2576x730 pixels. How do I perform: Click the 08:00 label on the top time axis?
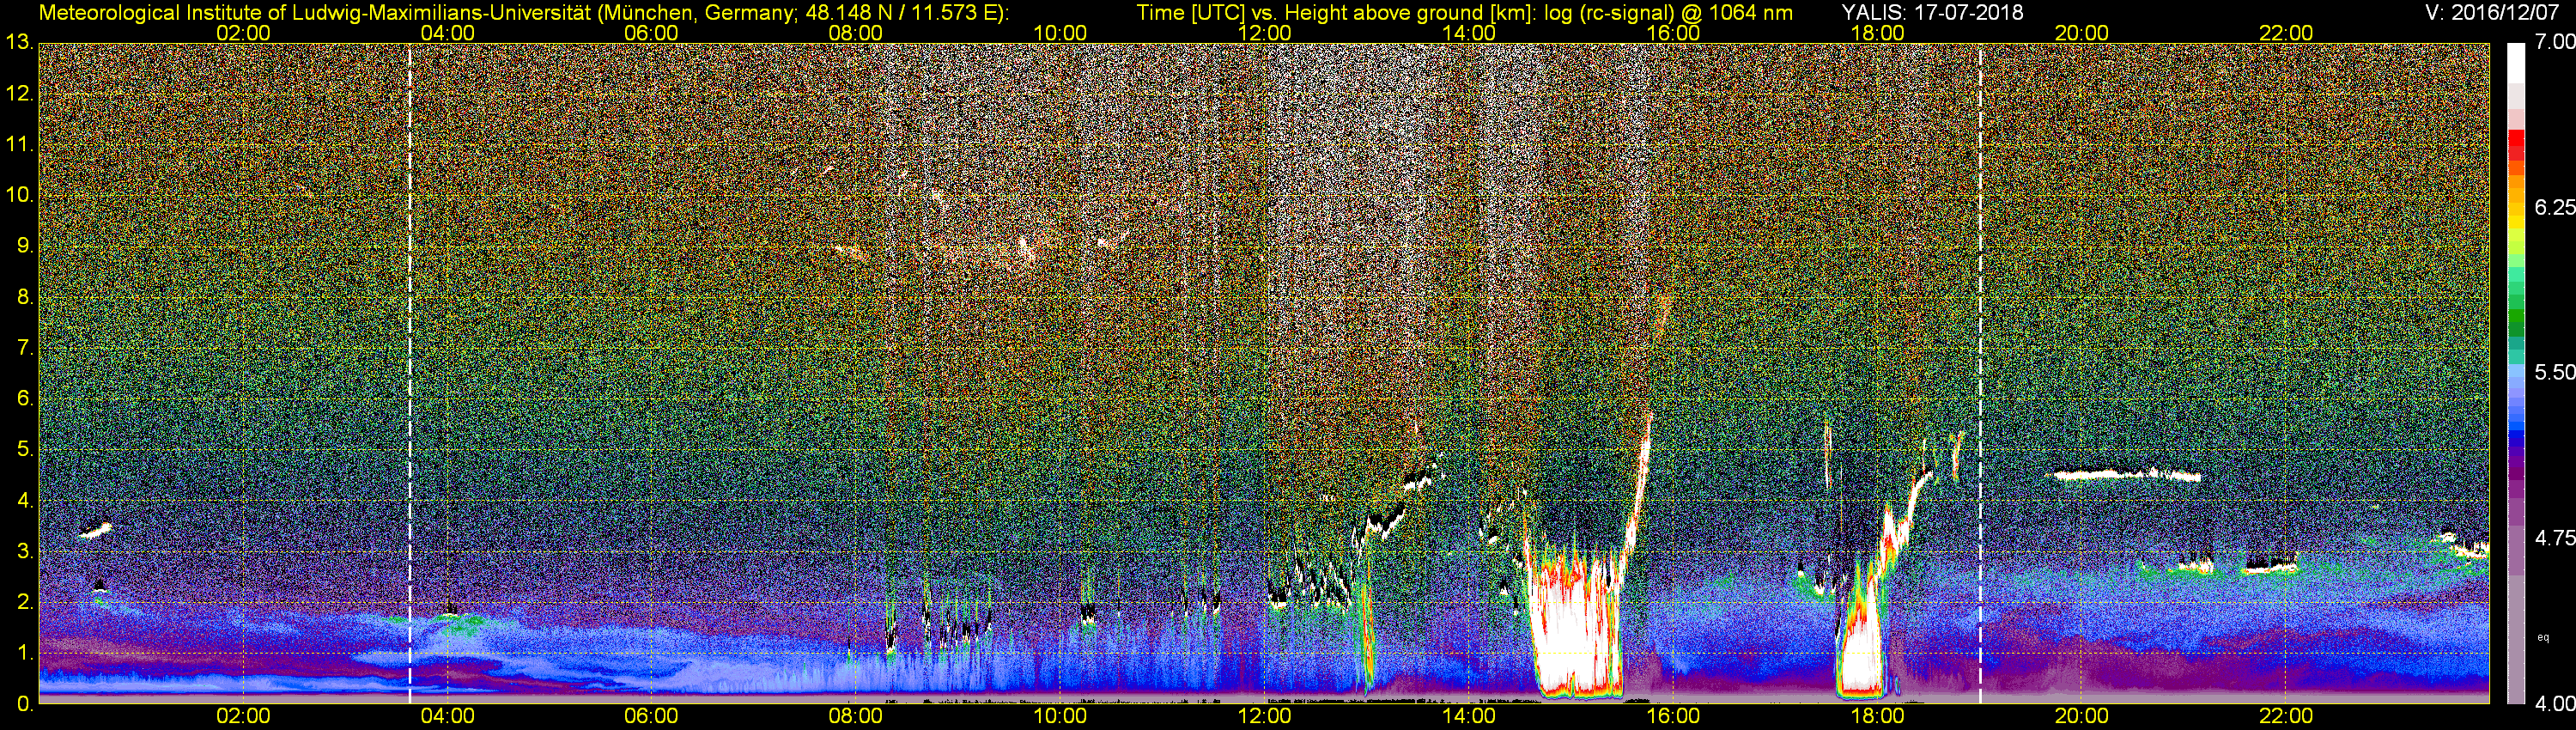(856, 33)
